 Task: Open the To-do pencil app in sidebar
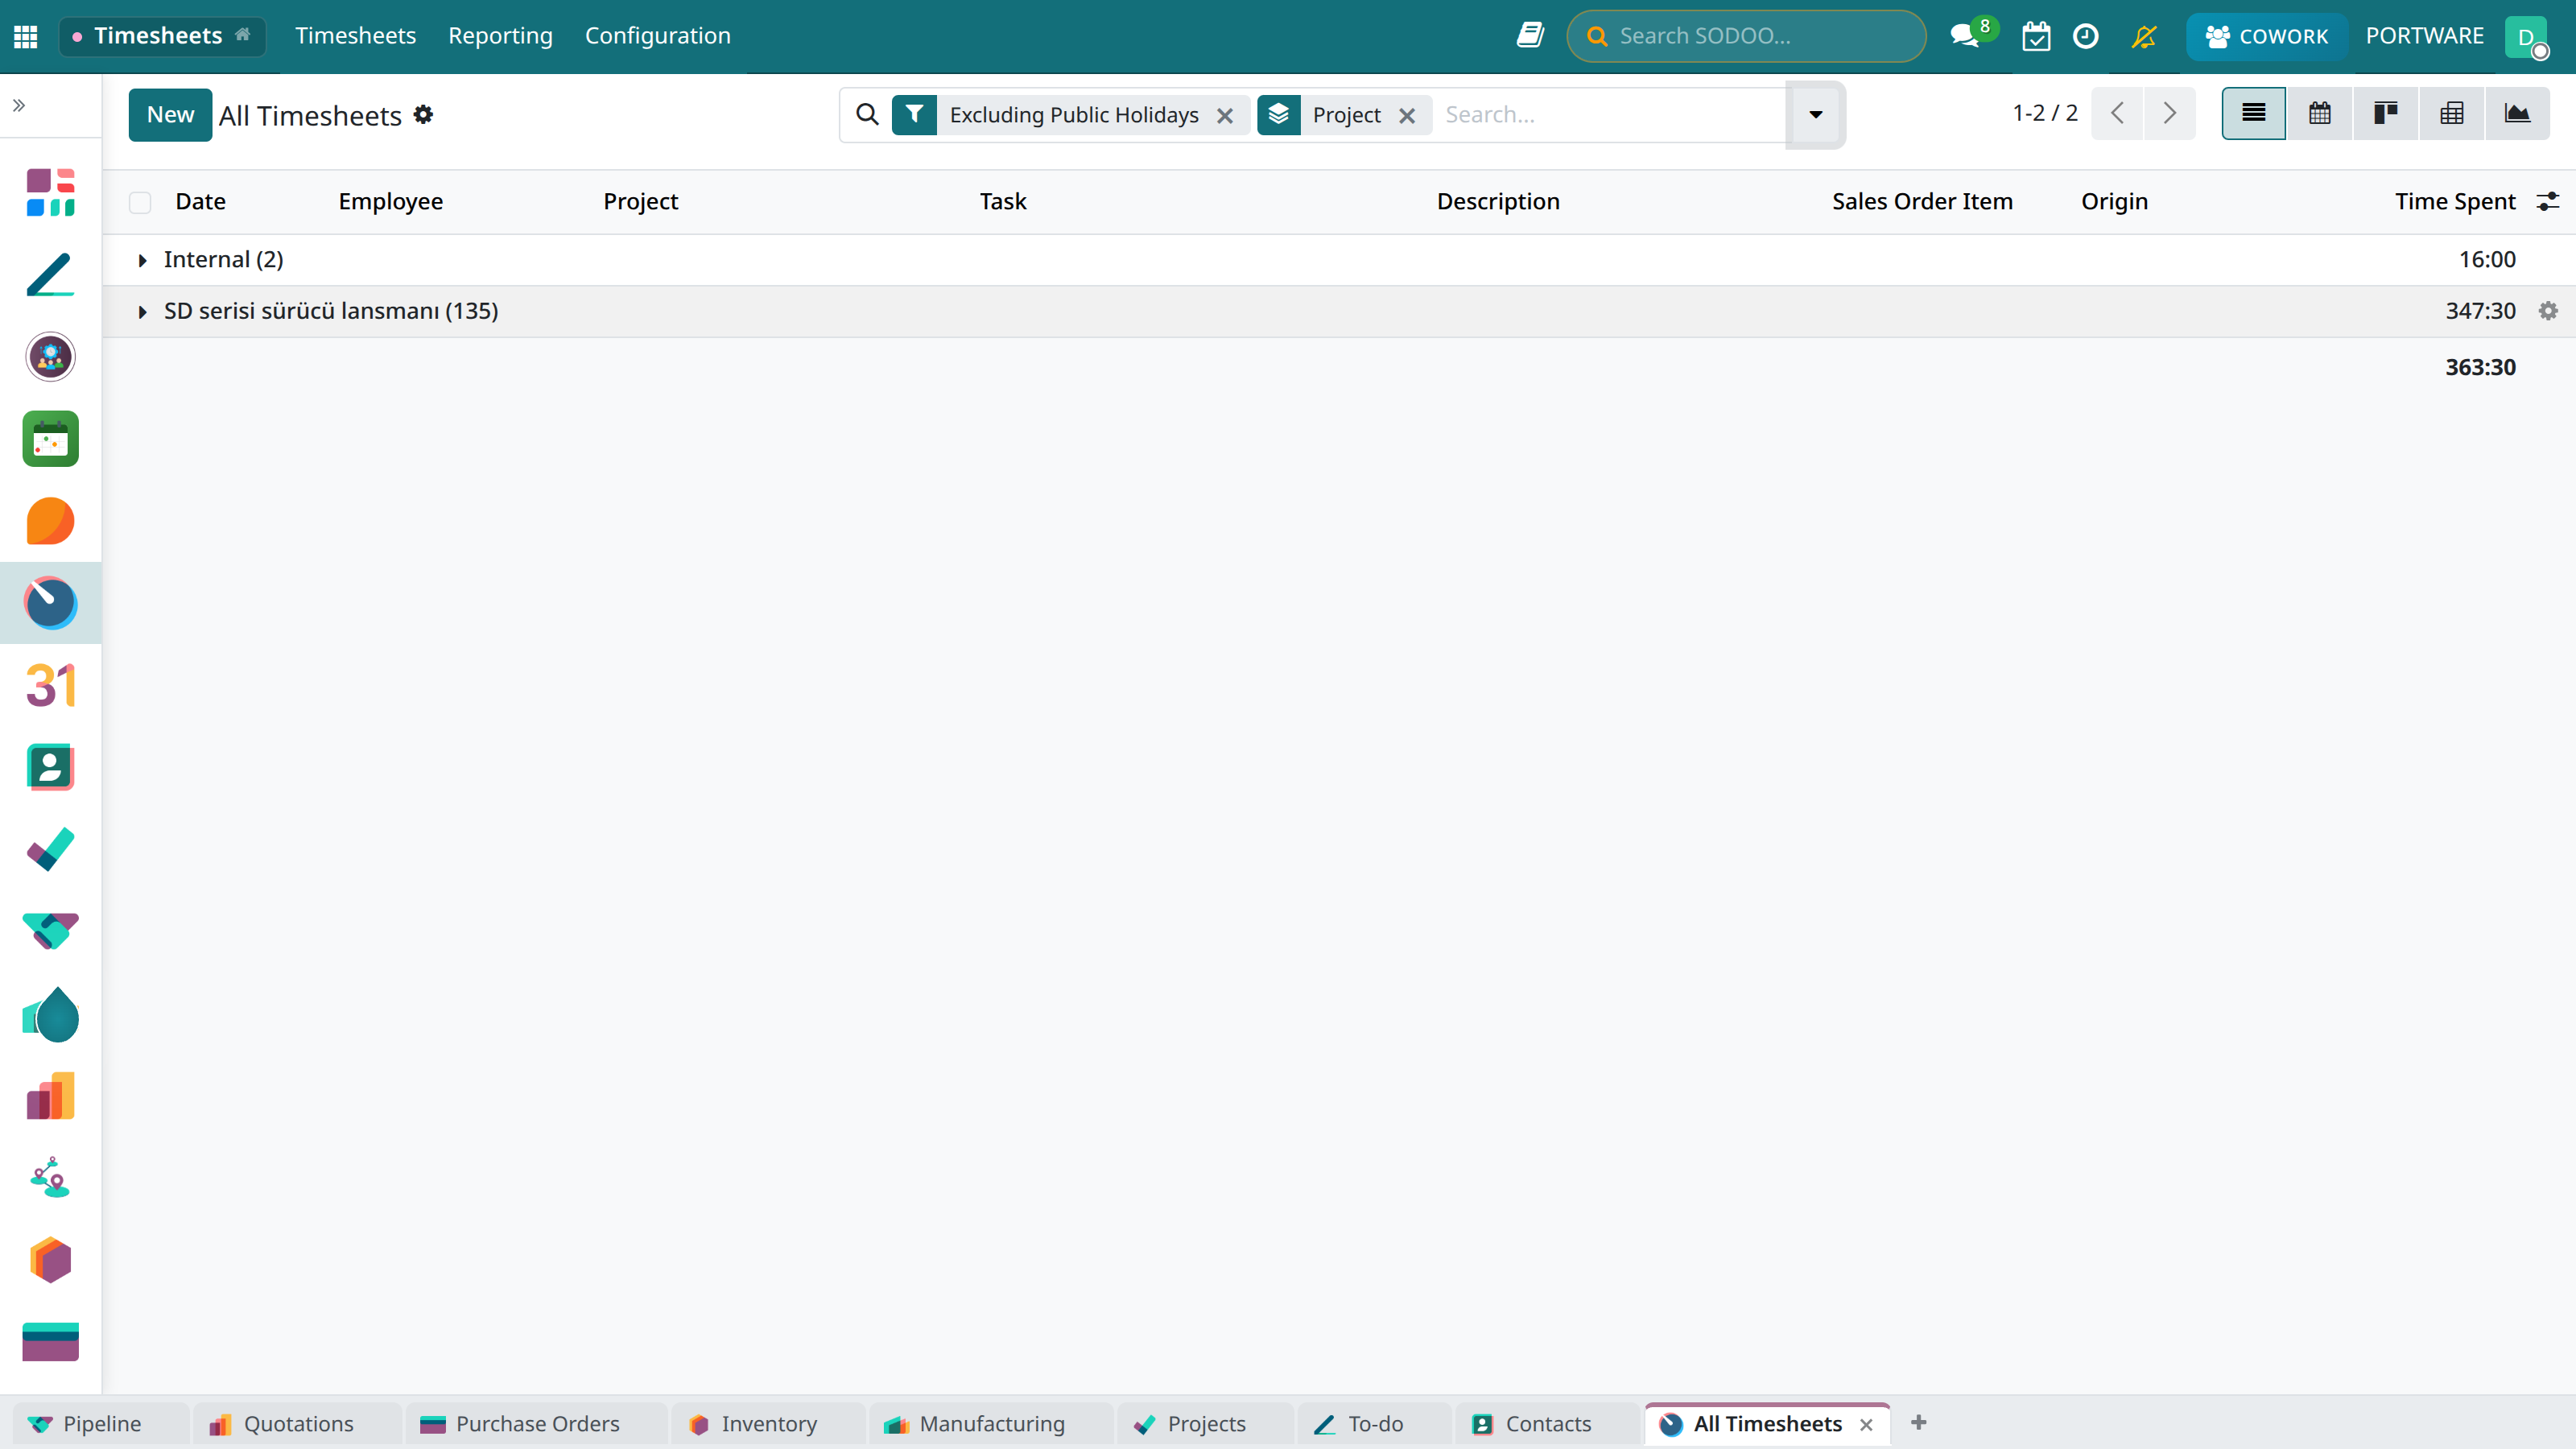pos(50,275)
